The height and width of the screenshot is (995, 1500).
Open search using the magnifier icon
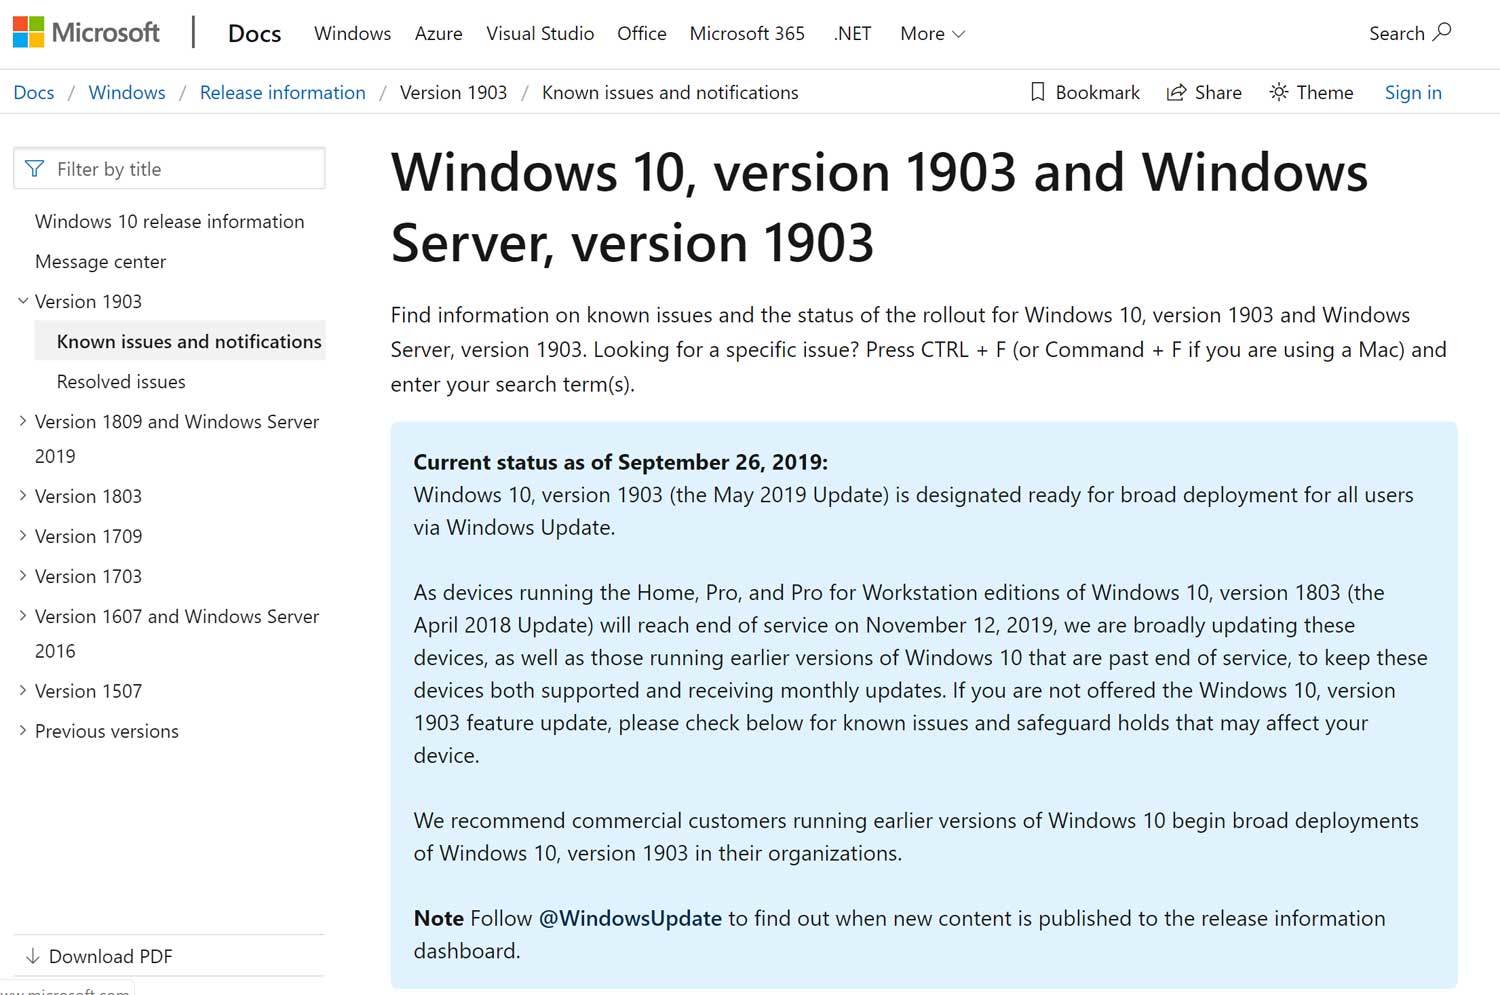tap(1442, 32)
